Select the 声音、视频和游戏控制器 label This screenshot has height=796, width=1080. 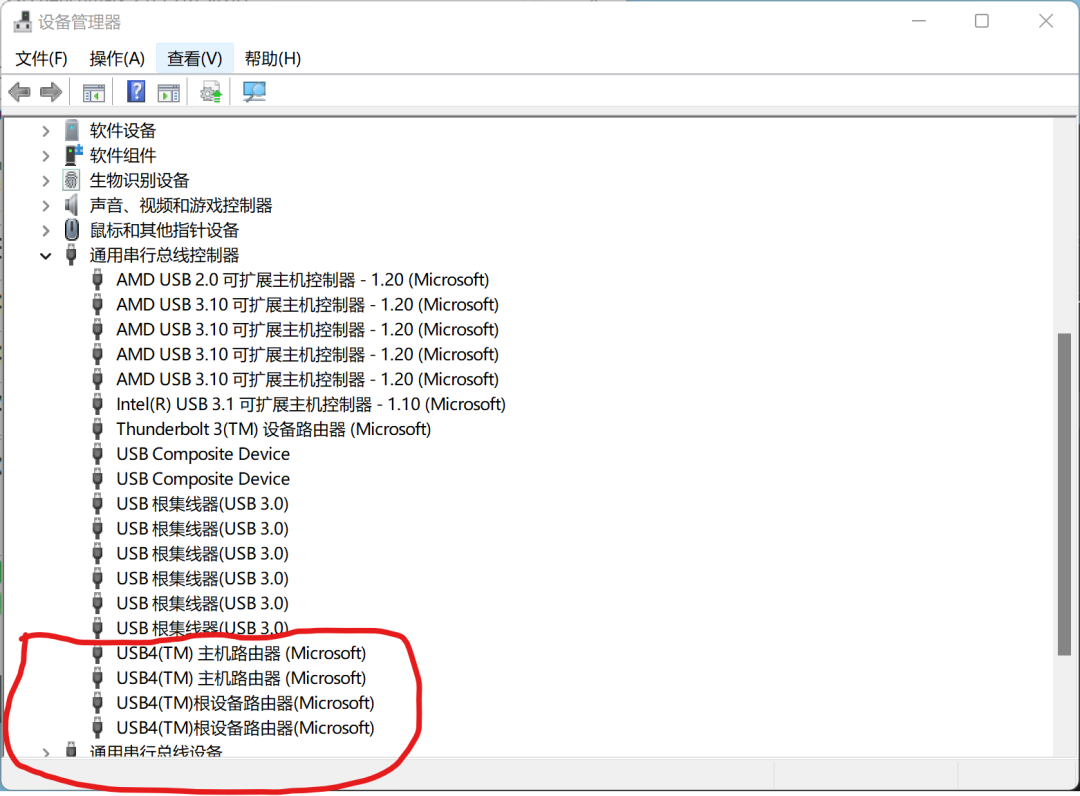pos(180,205)
